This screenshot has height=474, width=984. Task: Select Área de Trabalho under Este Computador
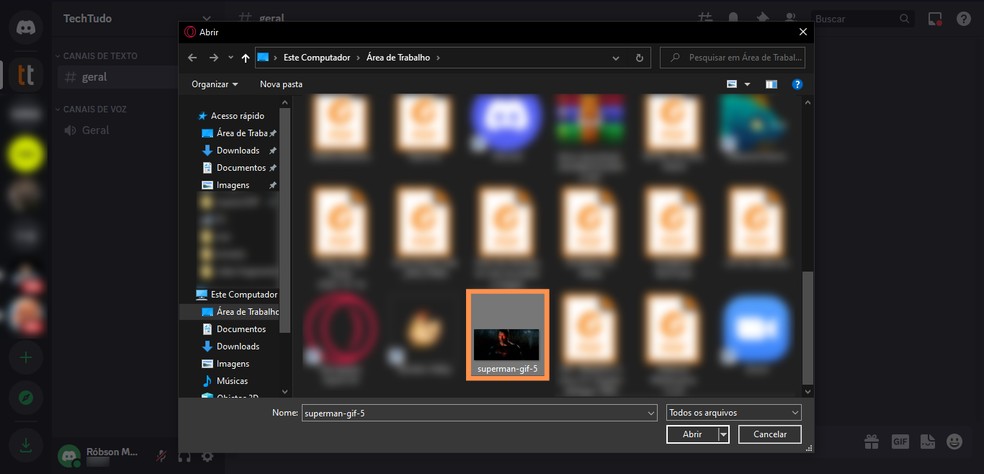pos(240,312)
